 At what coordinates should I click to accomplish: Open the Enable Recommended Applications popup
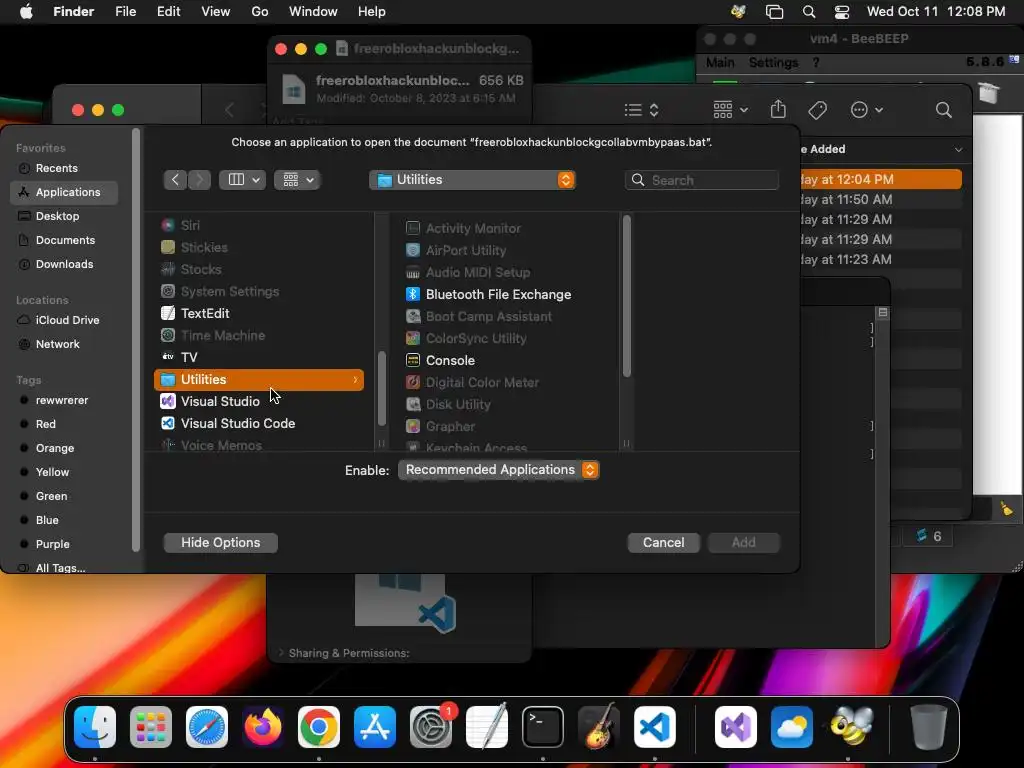(x=498, y=470)
